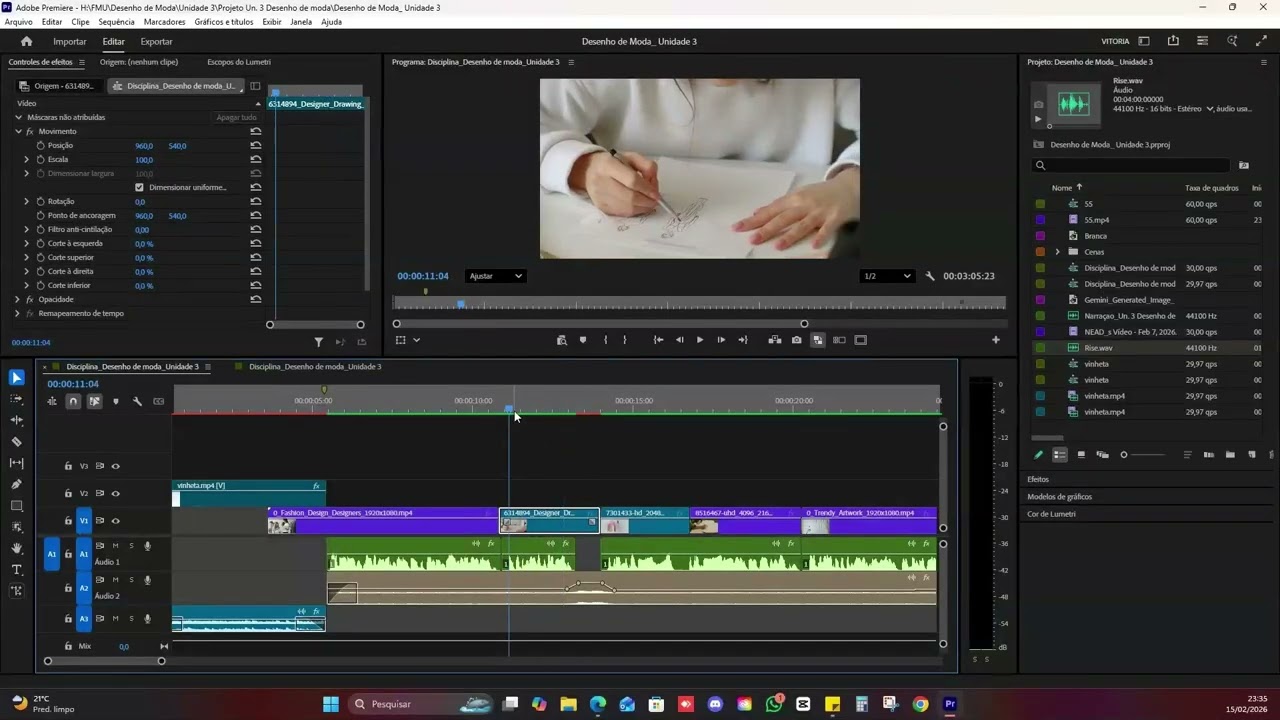Open playback resolution 1/2 dropdown
Viewport: 1280px width, 720px height.
(x=887, y=276)
